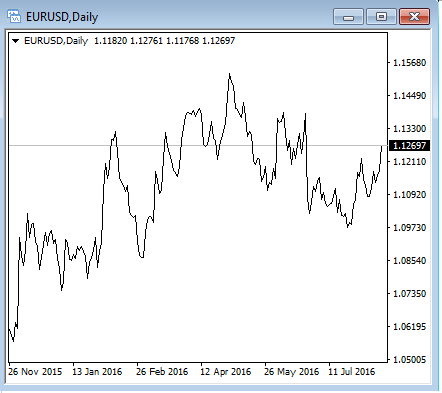442x393 pixels.
Task: Select the 26 Nov 2015 date marker
Action: click(35, 372)
